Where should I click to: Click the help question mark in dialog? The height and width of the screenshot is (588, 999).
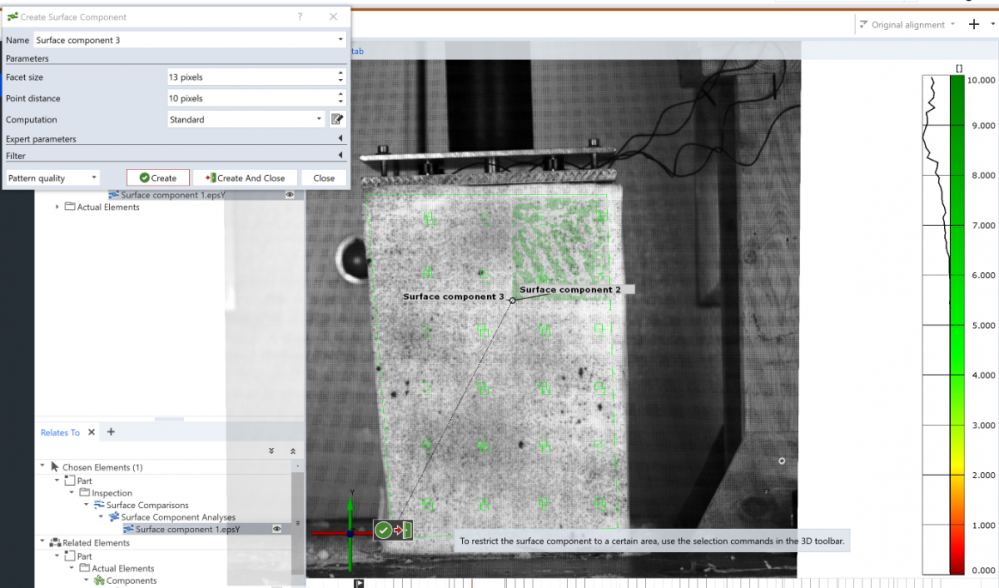click(300, 17)
